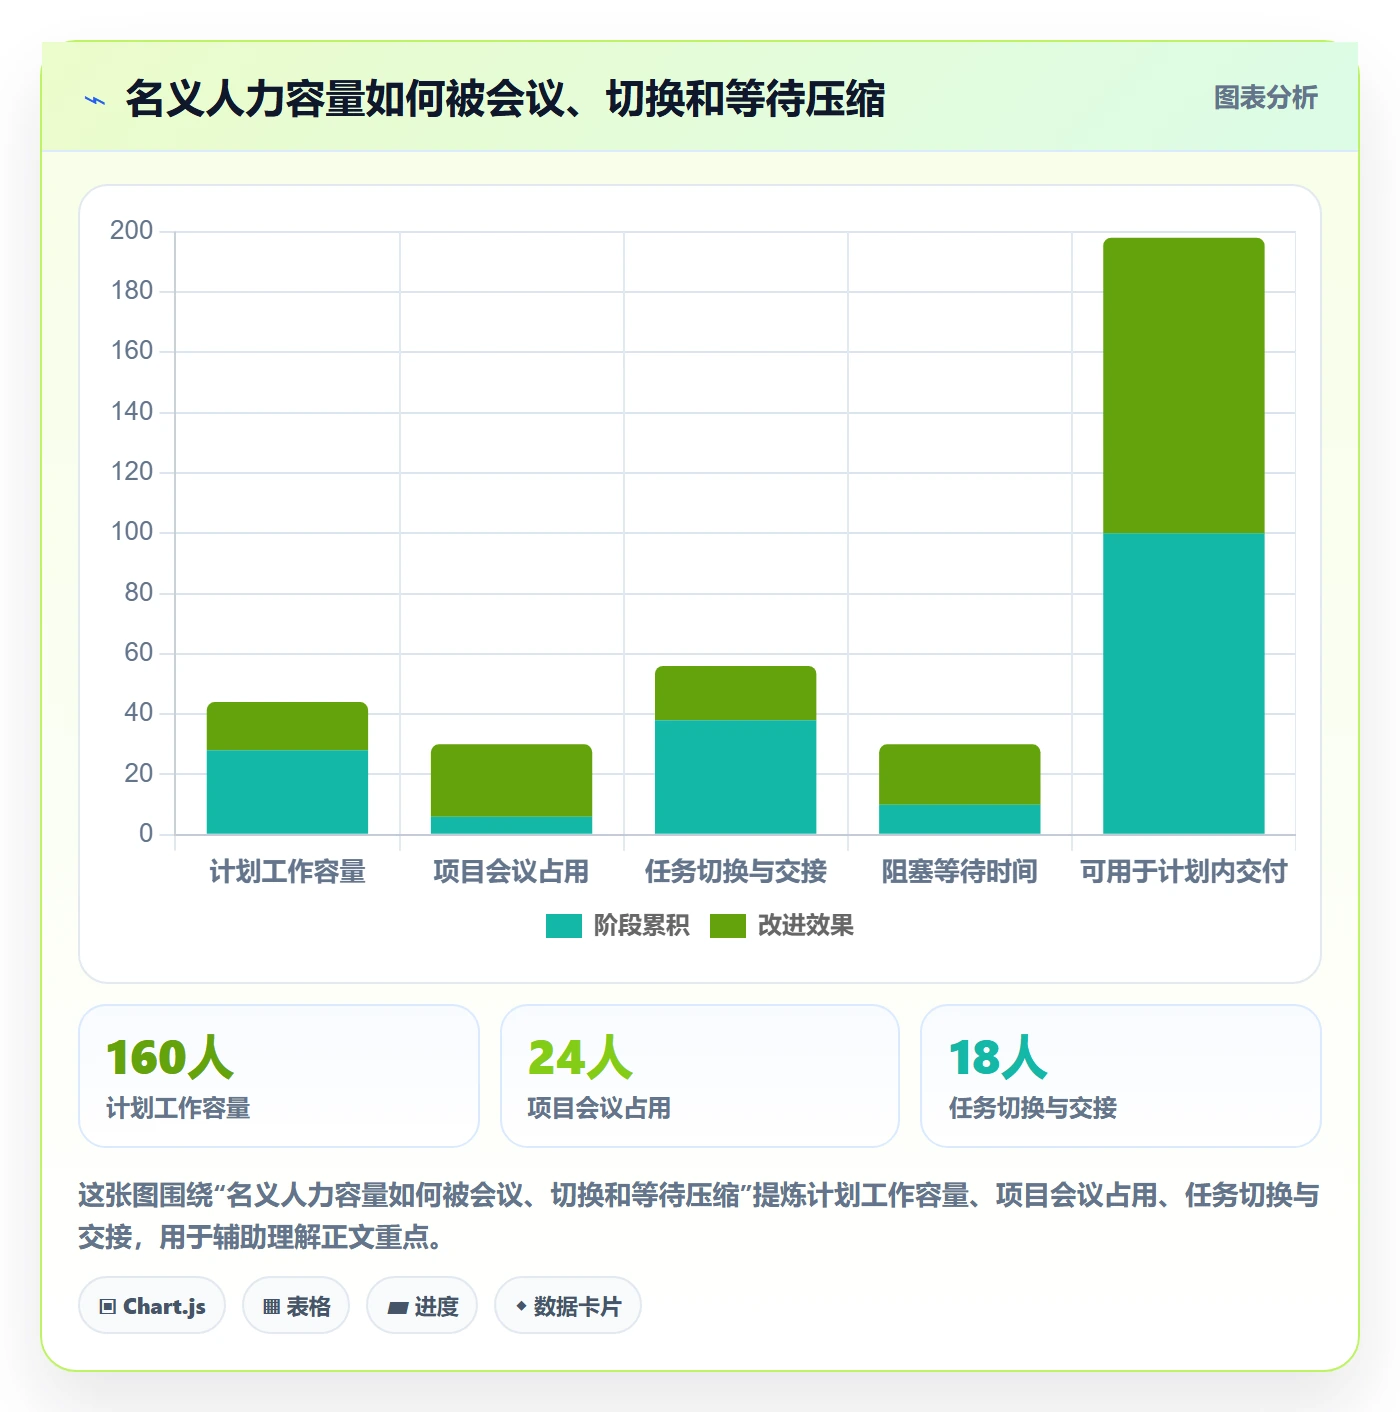
Task: Click the green segment of 可用于计划内交付 bar
Action: (1183, 385)
